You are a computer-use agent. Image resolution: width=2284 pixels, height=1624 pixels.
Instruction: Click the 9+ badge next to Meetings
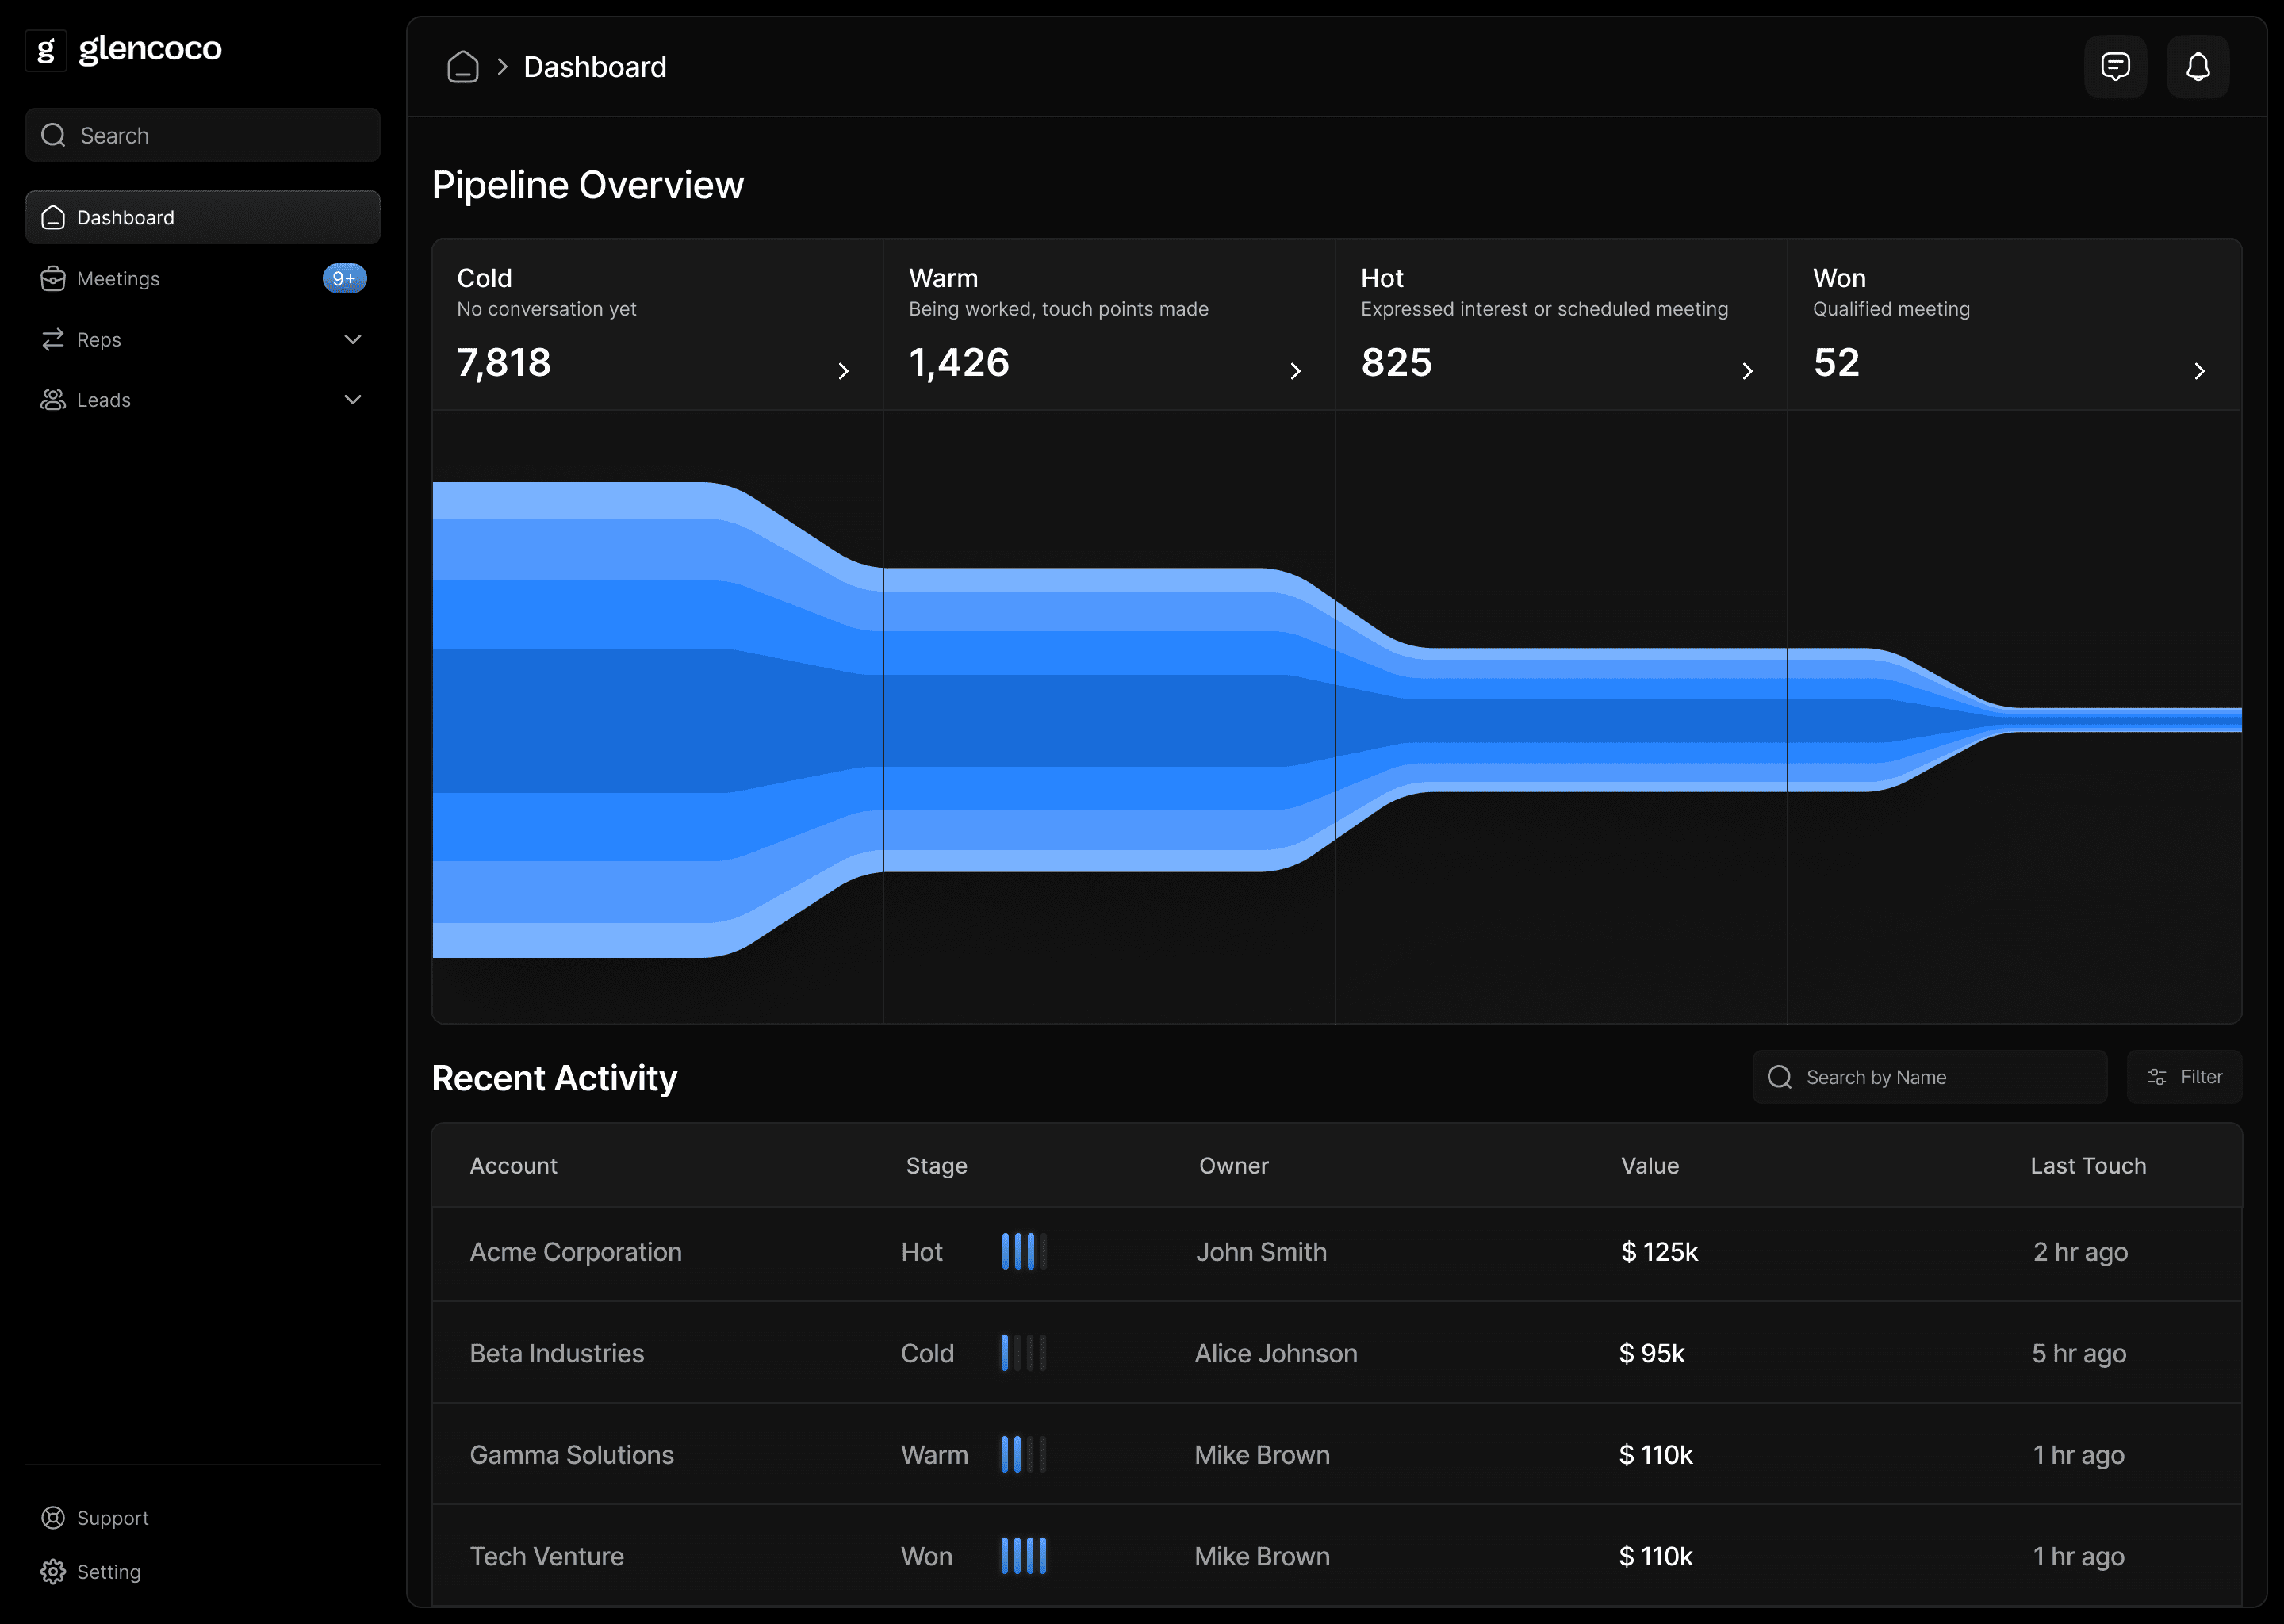tap(343, 278)
